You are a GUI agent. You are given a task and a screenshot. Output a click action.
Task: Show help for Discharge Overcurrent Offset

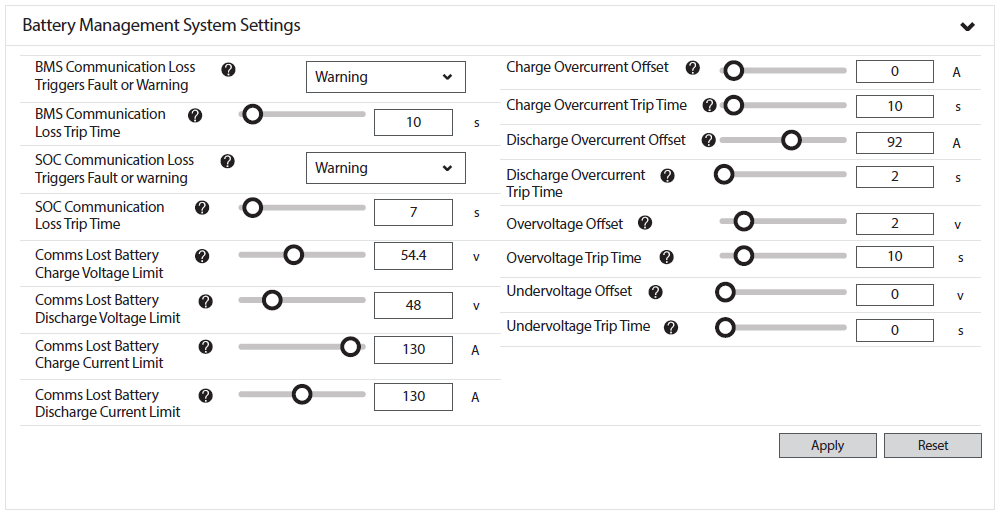709,140
